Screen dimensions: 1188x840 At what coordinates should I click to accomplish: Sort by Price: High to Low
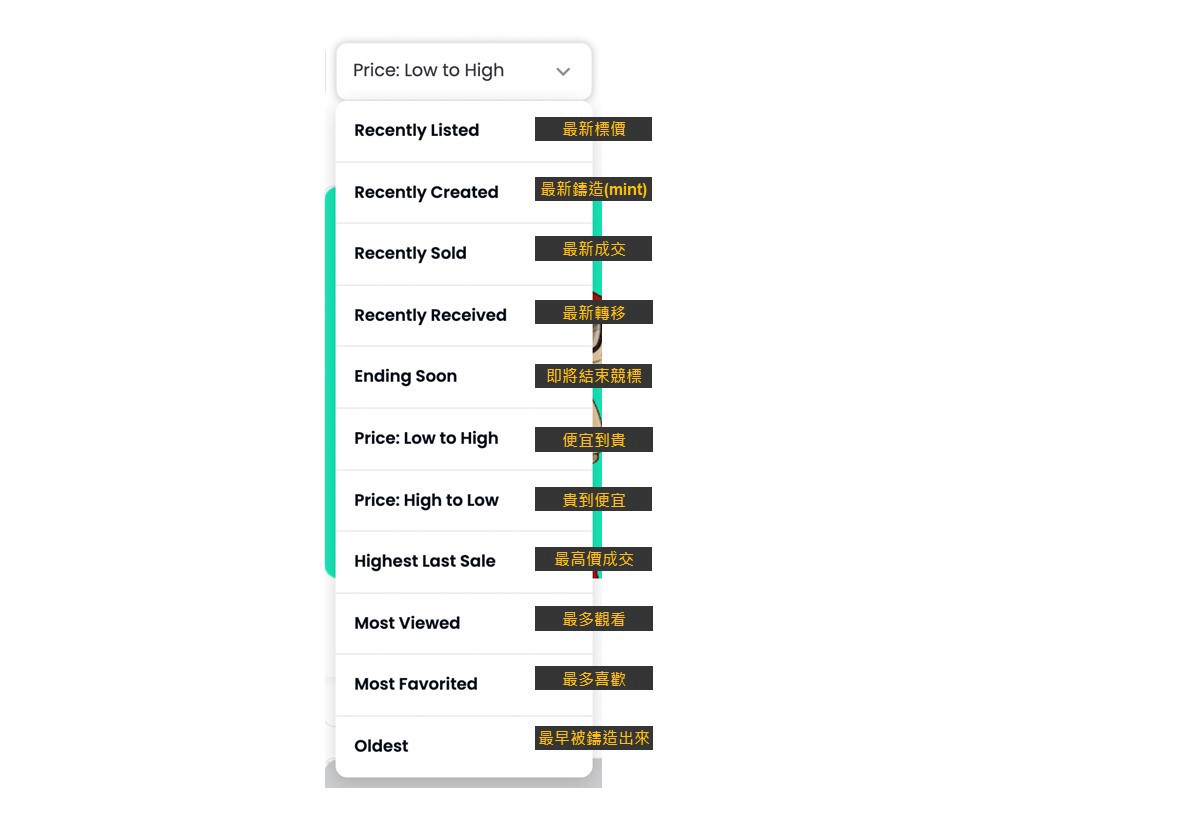click(x=464, y=501)
